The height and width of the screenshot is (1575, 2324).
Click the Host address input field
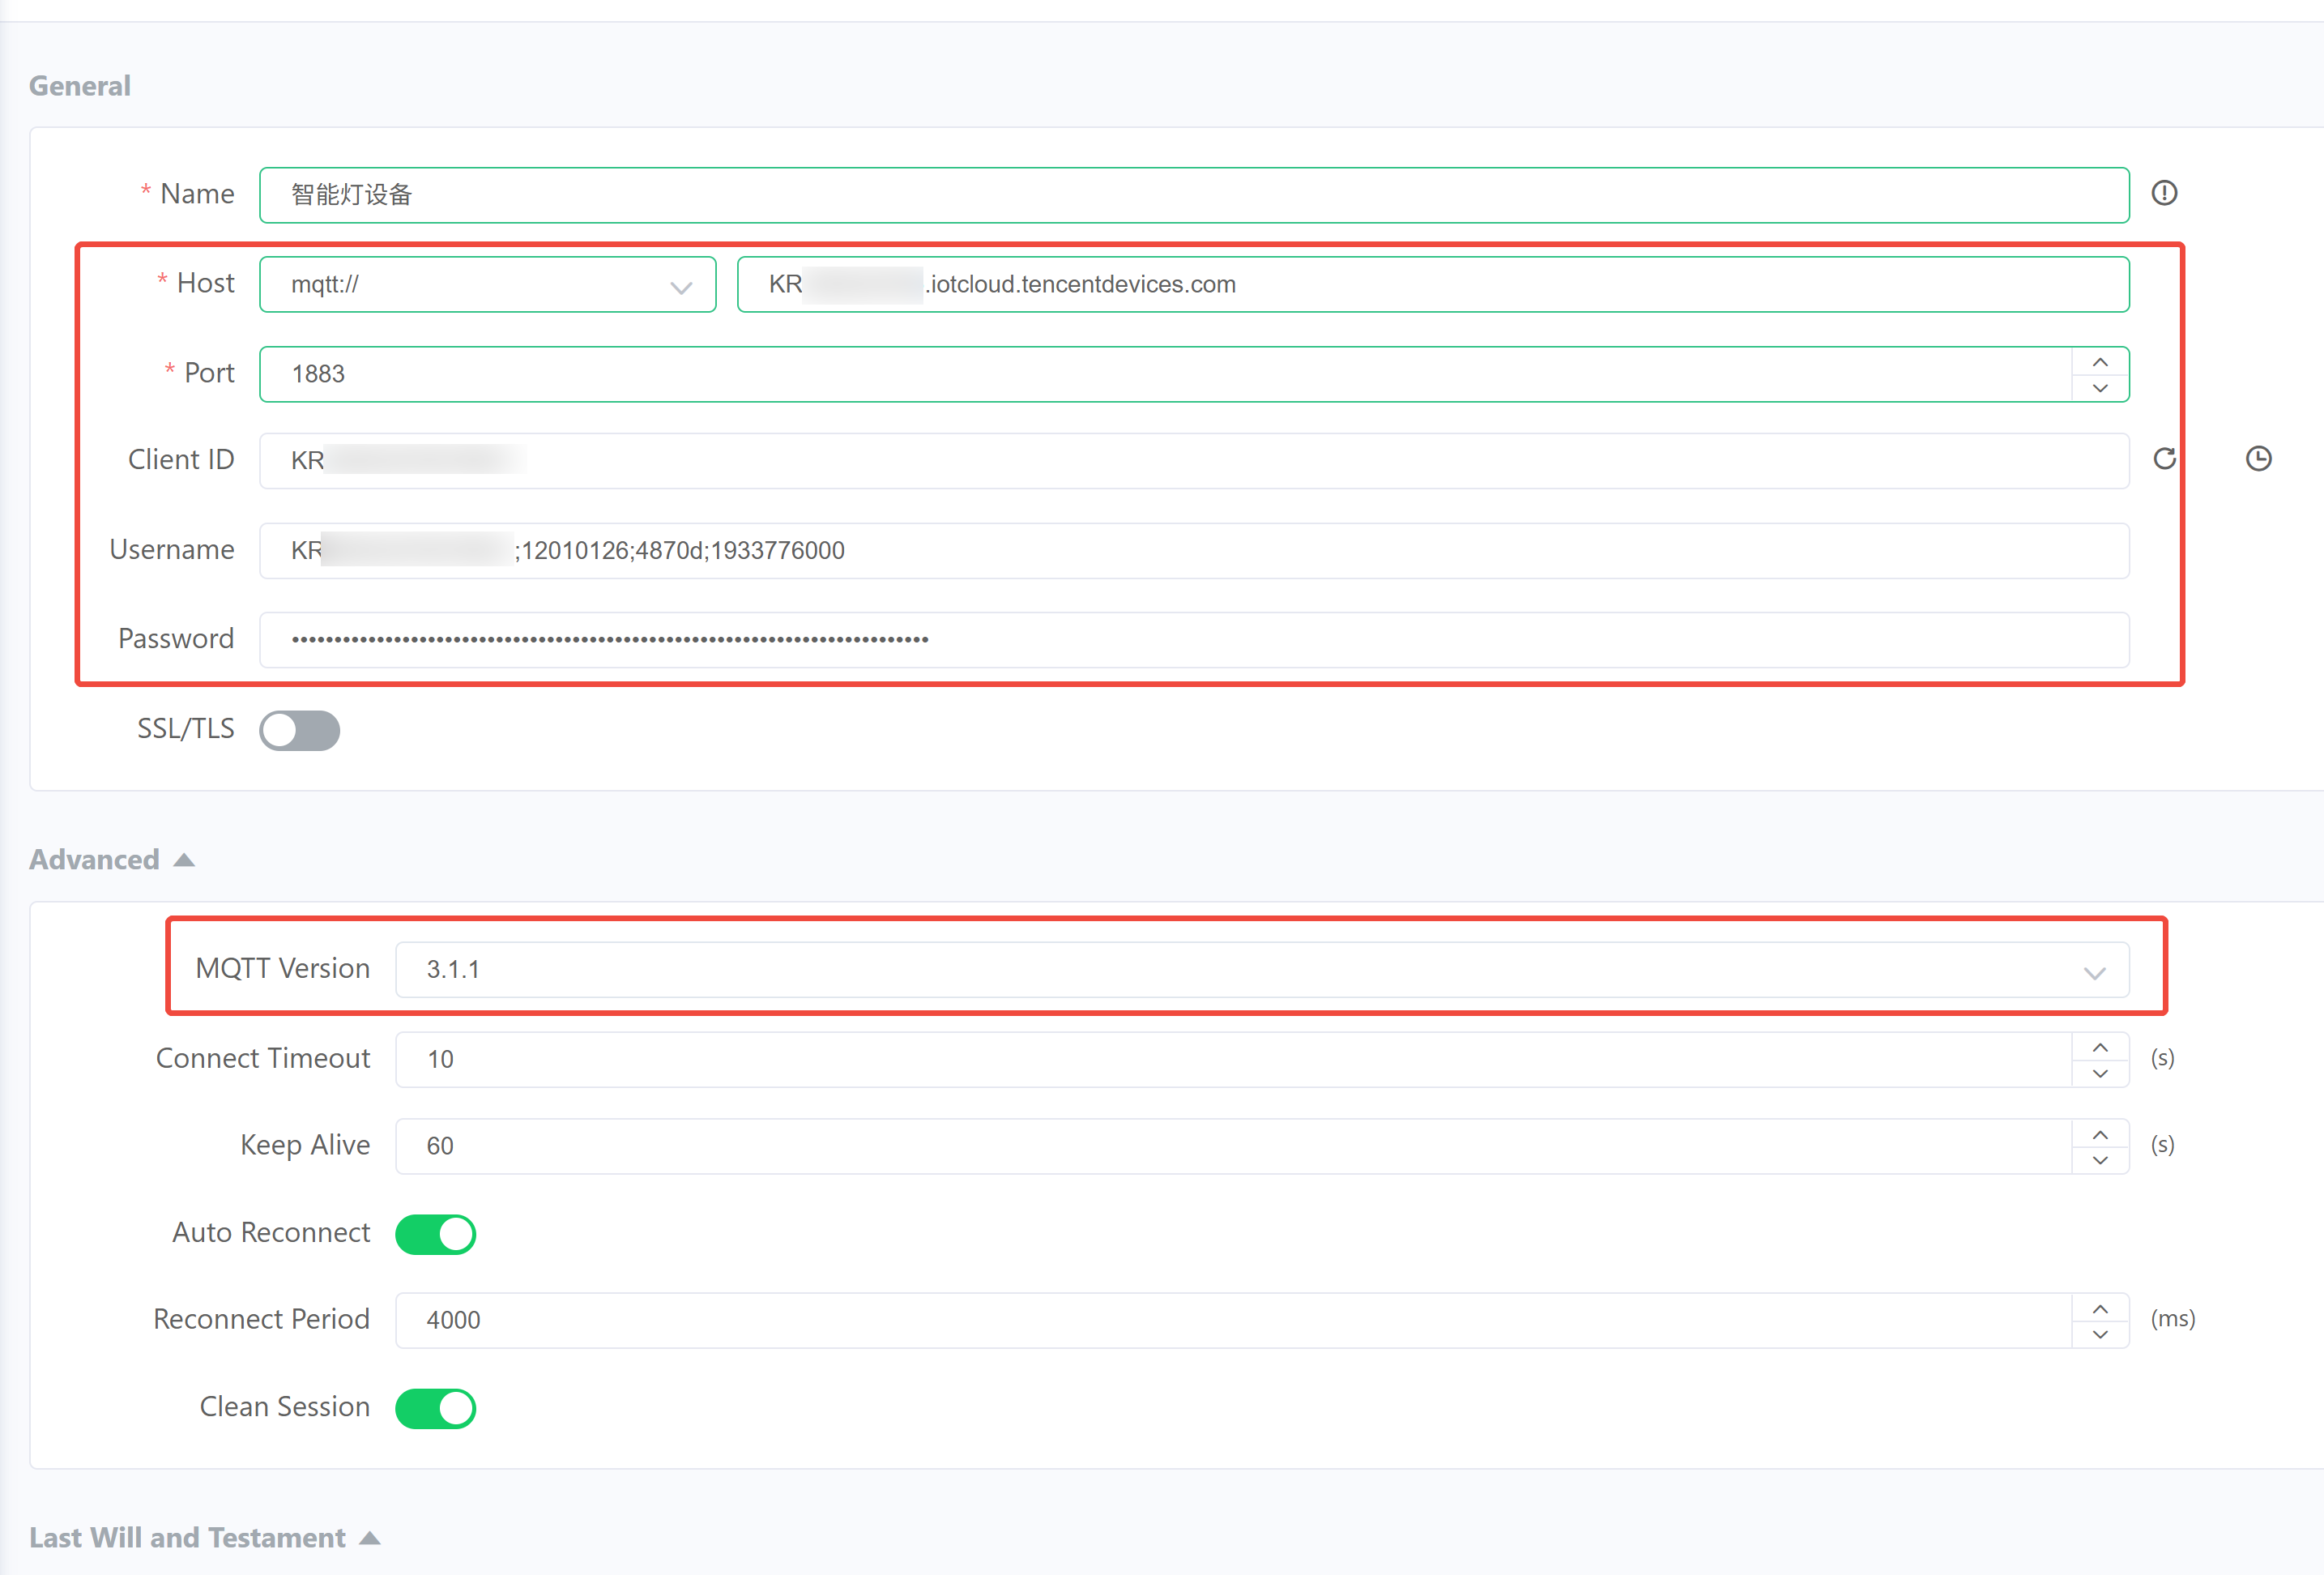(1432, 285)
